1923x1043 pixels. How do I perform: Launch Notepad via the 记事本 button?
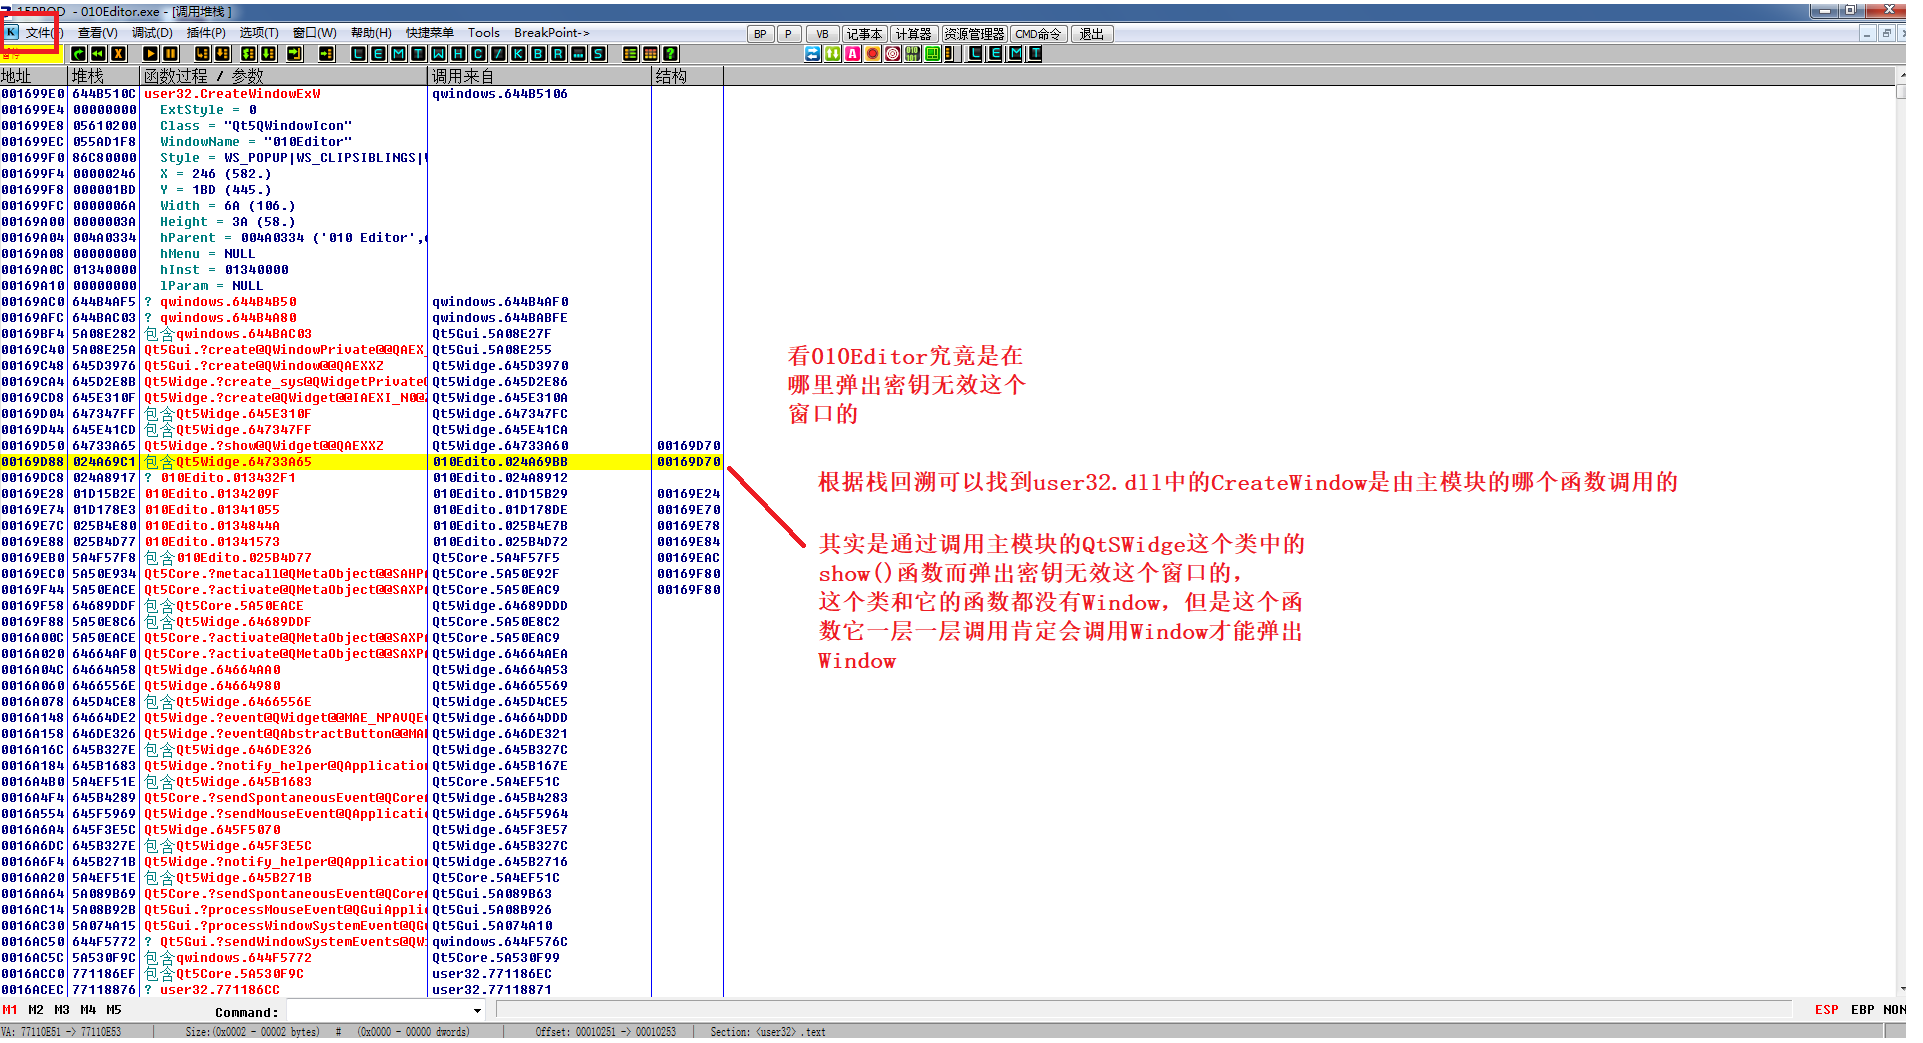point(864,34)
